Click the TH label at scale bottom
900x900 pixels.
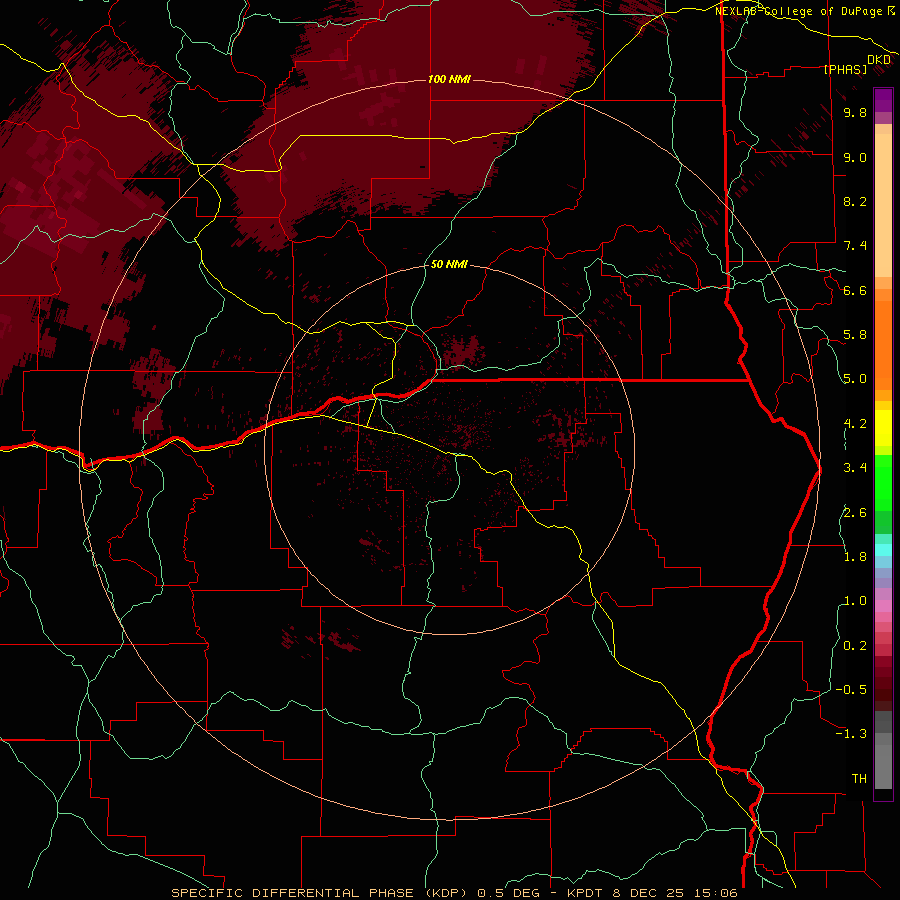(859, 779)
